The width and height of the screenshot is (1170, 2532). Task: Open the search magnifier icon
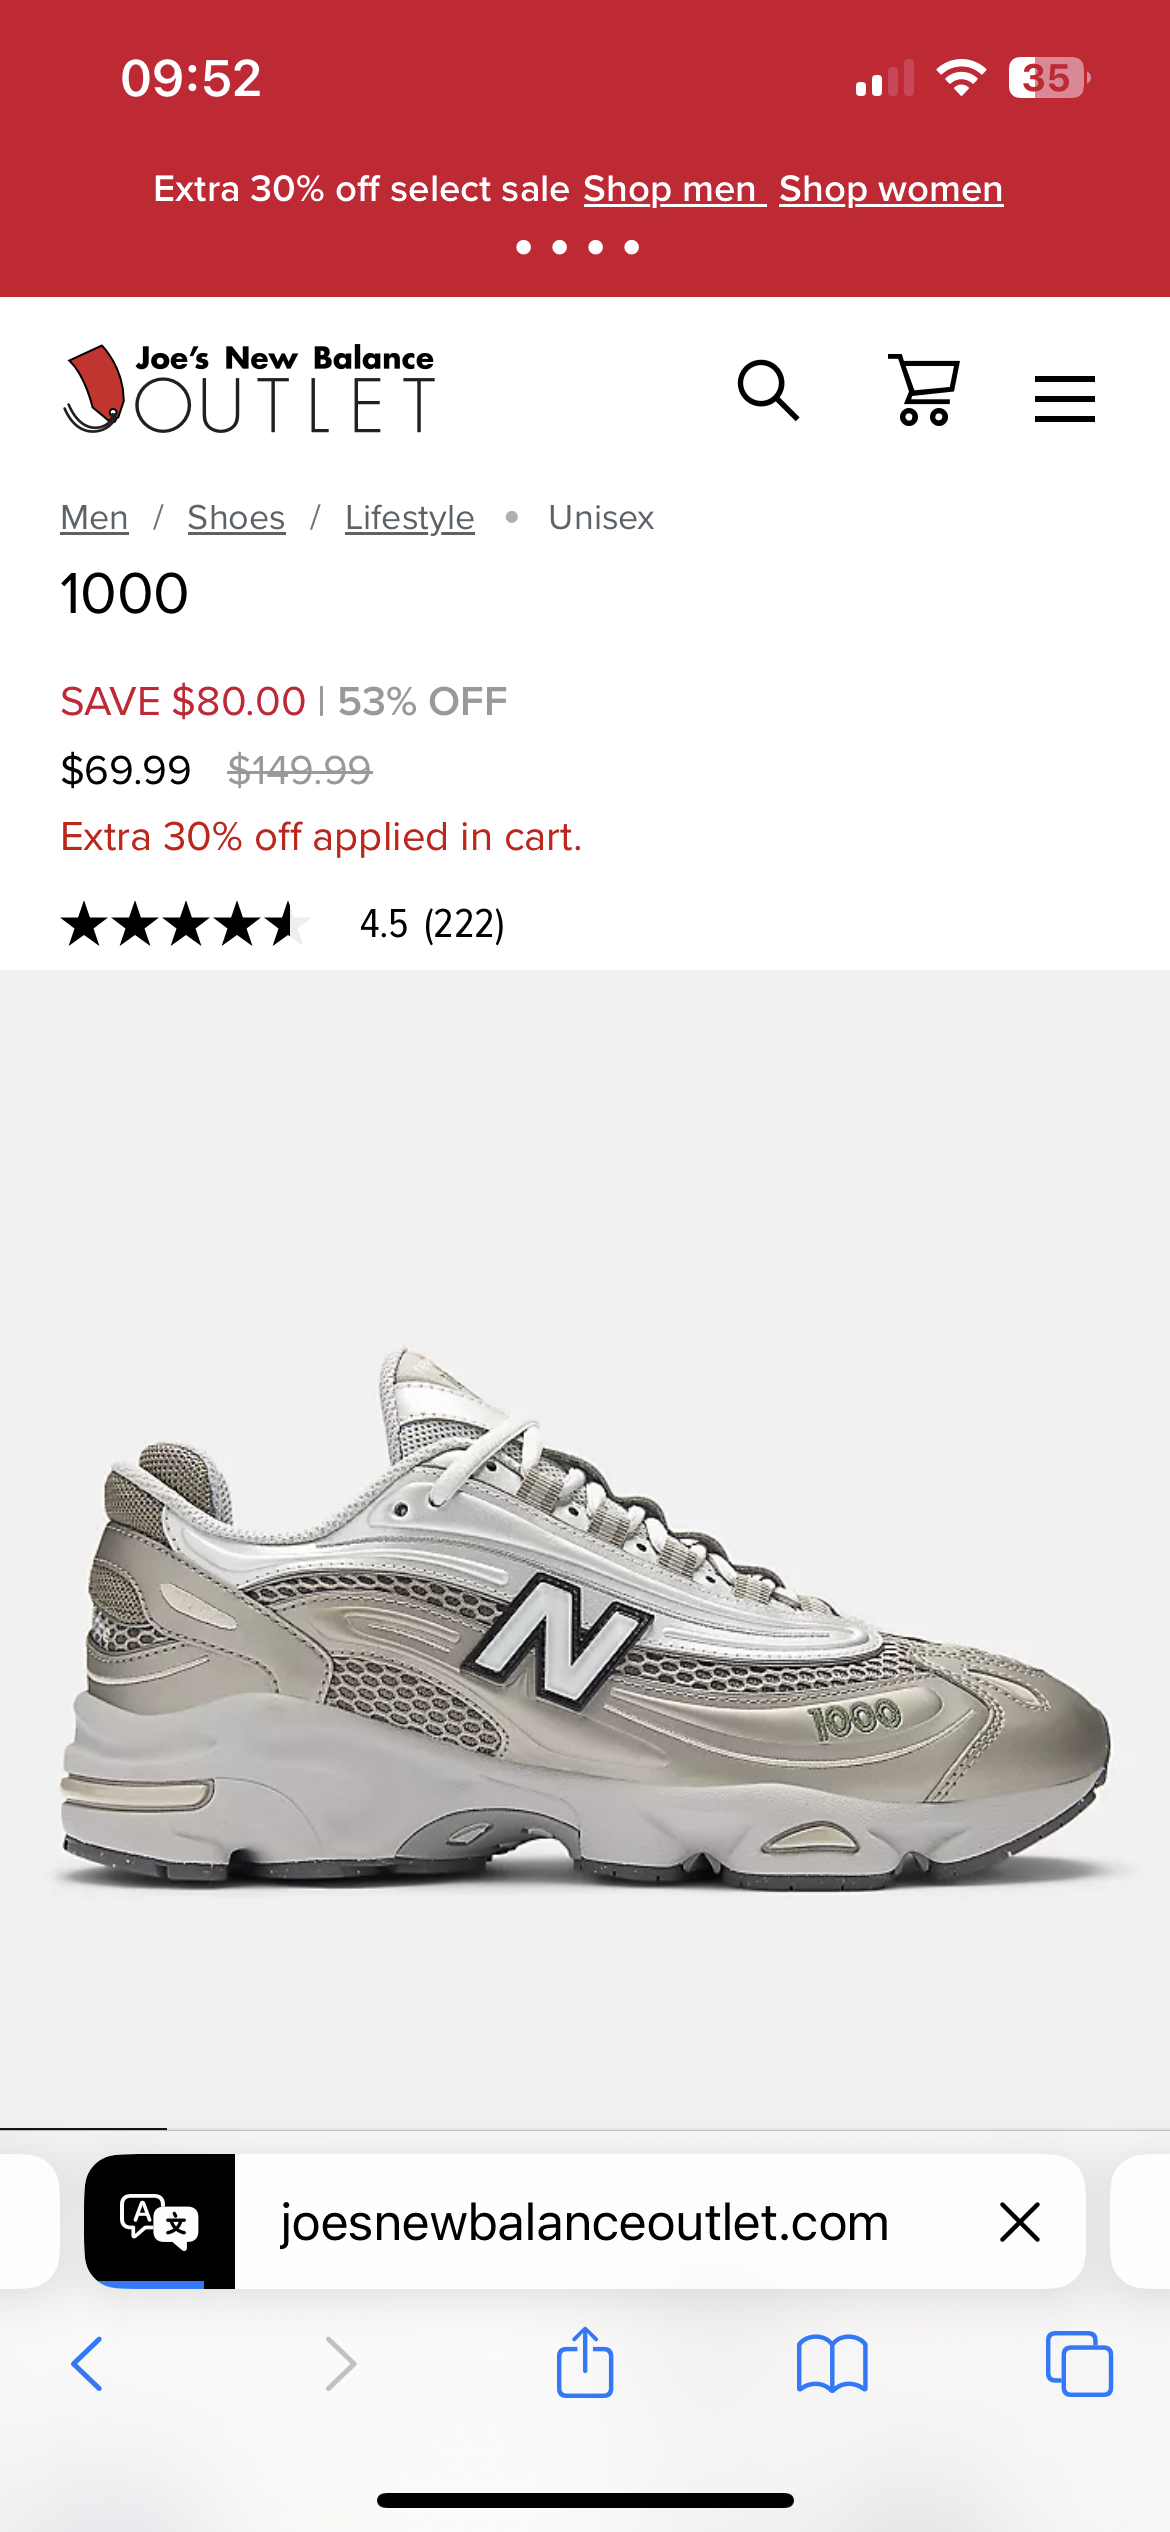pyautogui.click(x=768, y=390)
